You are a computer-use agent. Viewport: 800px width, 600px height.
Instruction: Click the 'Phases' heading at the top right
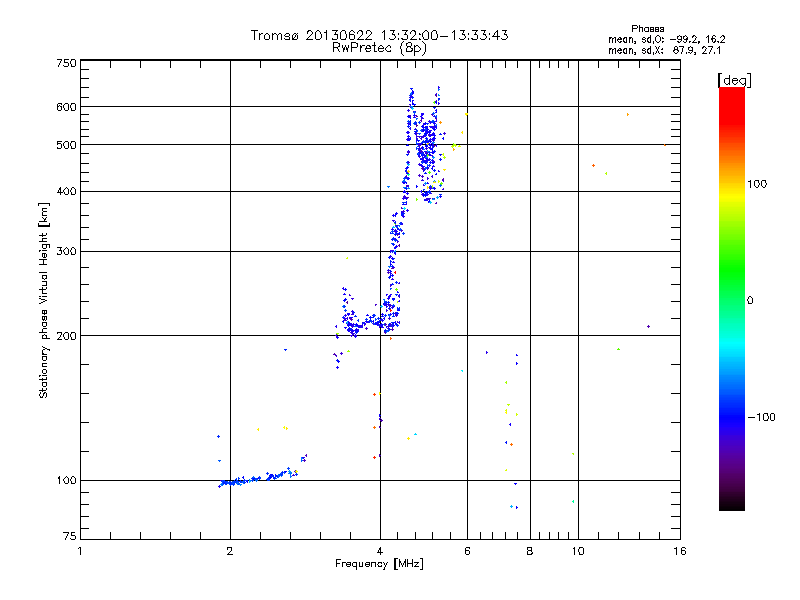click(647, 29)
